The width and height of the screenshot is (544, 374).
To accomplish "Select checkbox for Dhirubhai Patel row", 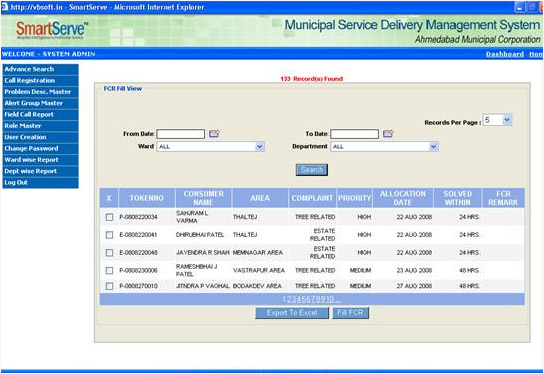I will pos(109,235).
